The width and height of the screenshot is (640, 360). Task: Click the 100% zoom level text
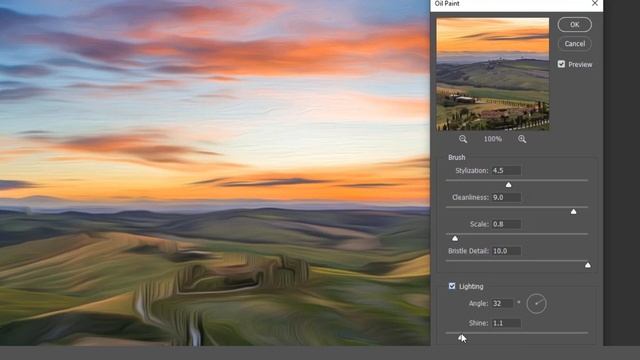[x=493, y=139]
